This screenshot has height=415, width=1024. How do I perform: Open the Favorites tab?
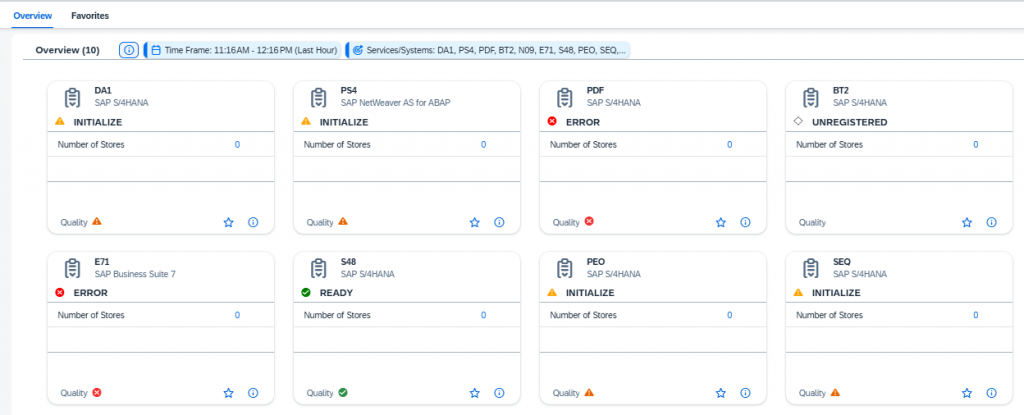click(x=90, y=16)
